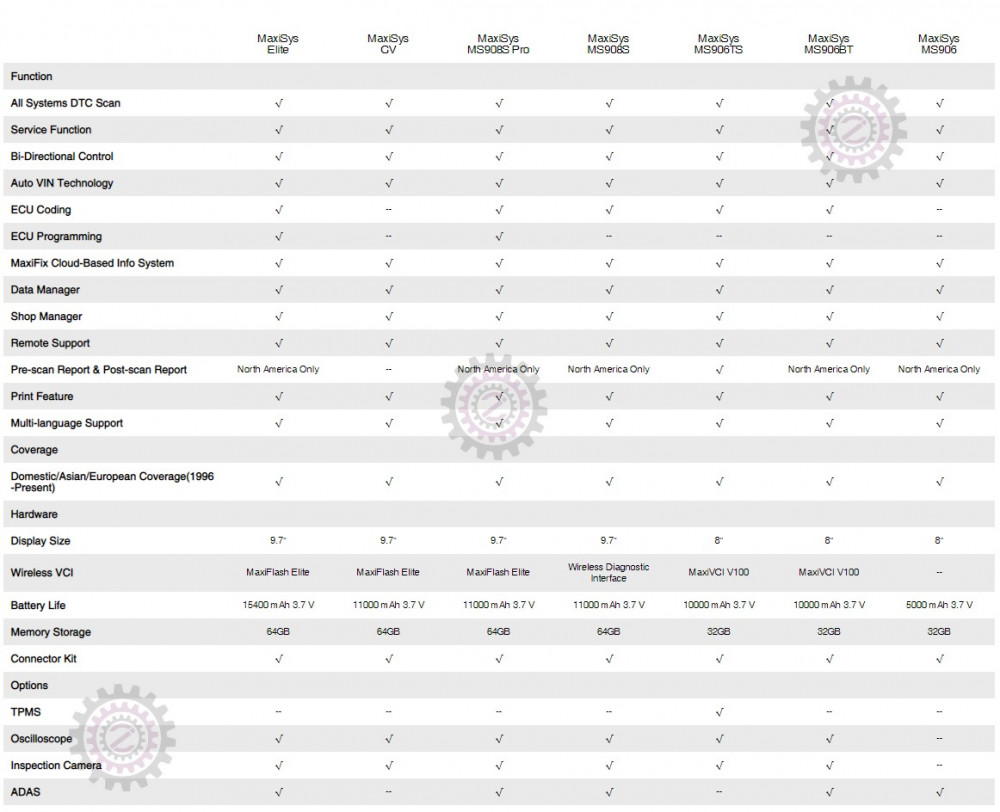Screen dimensions: 1000x812
Task: Click the Inspection Camera checkmark under MaxiSys CV
Action: tap(388, 766)
